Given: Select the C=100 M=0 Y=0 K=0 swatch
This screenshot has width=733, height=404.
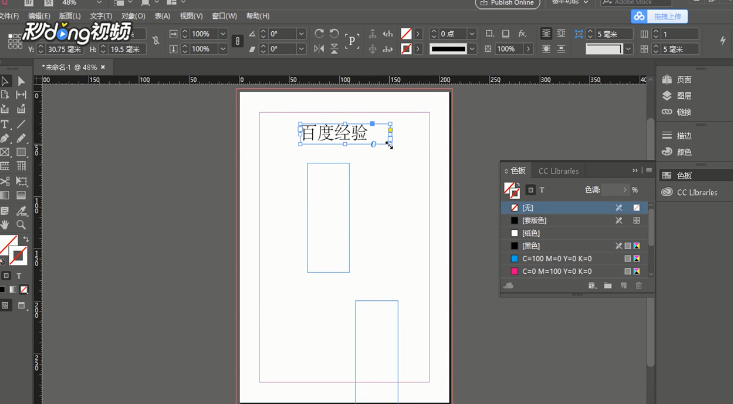Looking at the screenshot, I should (575, 259).
